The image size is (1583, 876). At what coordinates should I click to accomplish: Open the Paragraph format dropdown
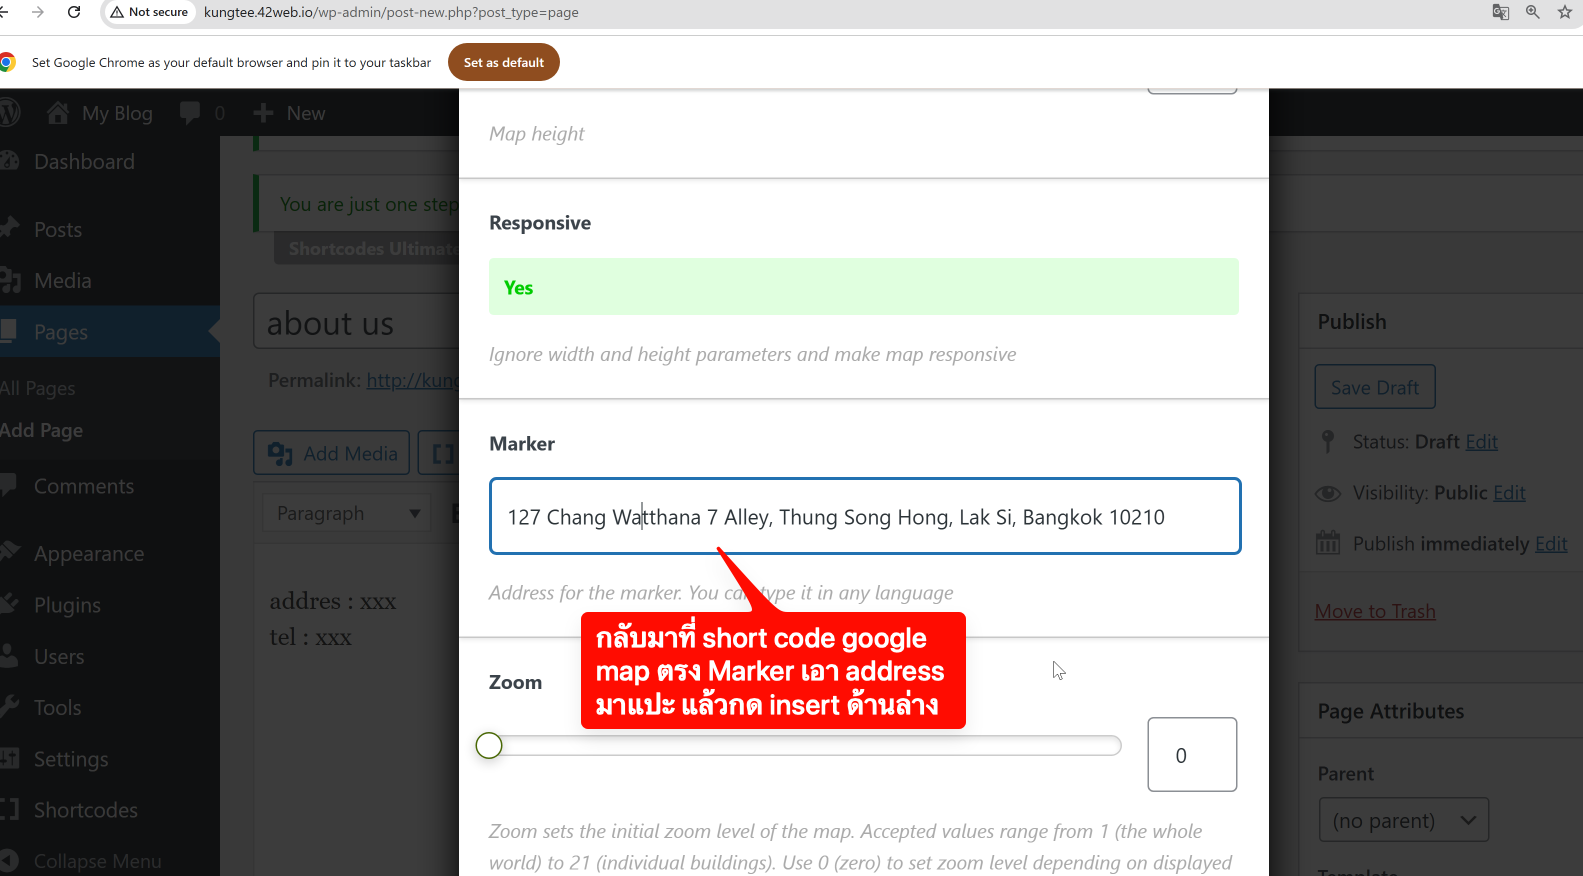pyautogui.click(x=346, y=514)
